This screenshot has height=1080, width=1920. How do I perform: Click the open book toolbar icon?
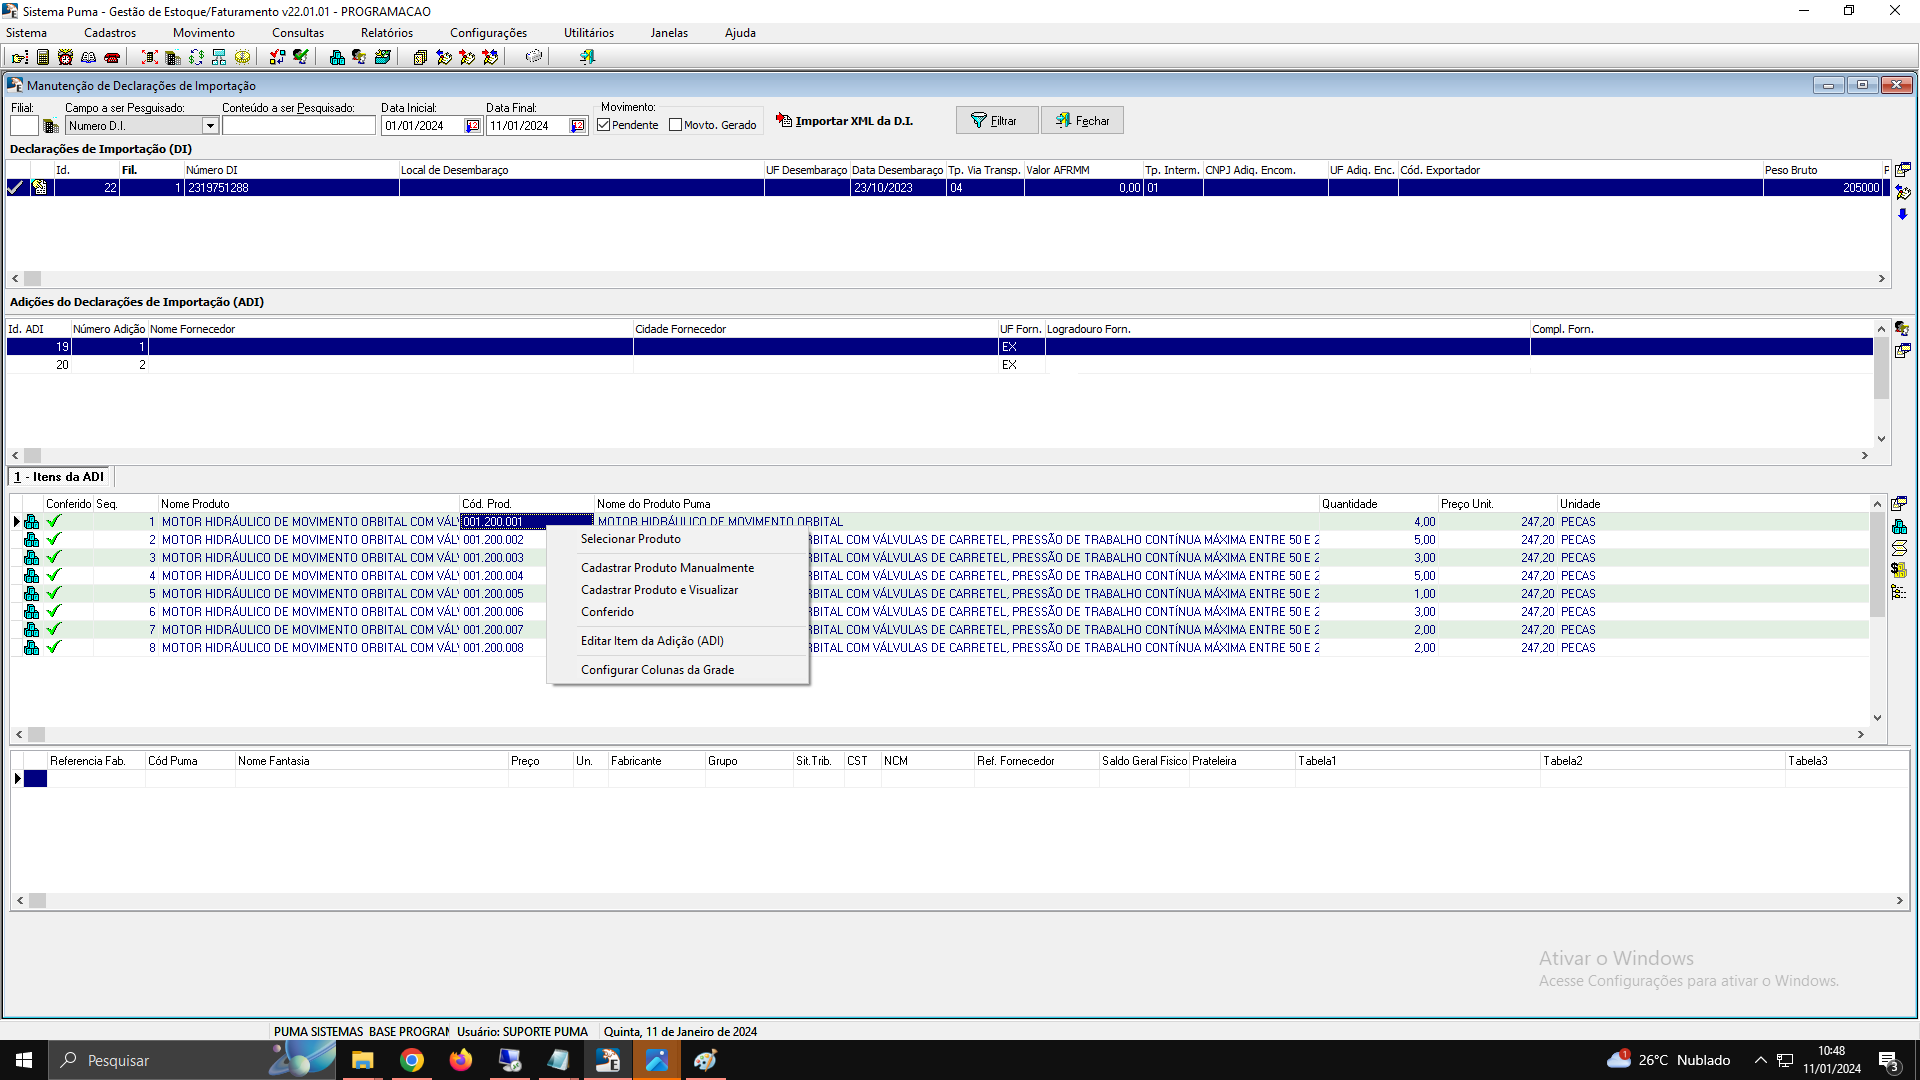click(88, 57)
